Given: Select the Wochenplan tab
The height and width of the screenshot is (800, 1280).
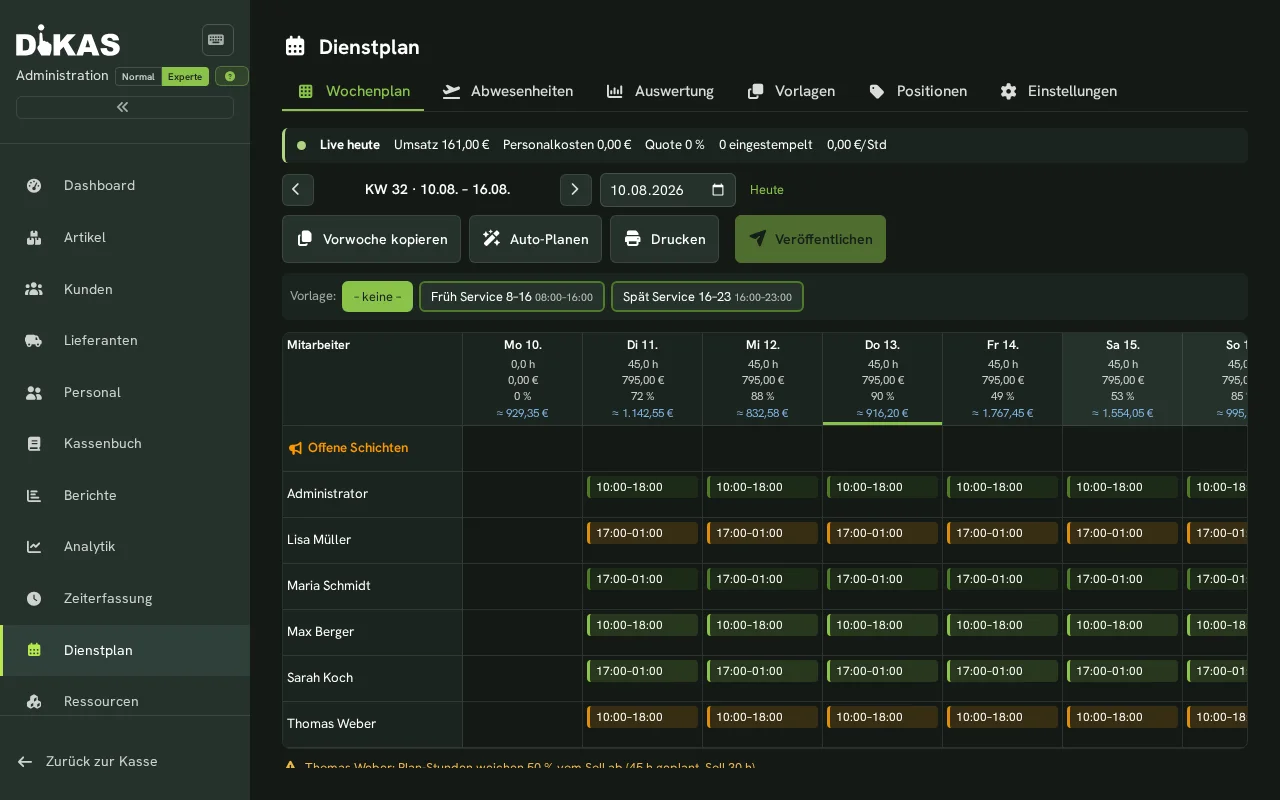Looking at the screenshot, I should [x=354, y=91].
